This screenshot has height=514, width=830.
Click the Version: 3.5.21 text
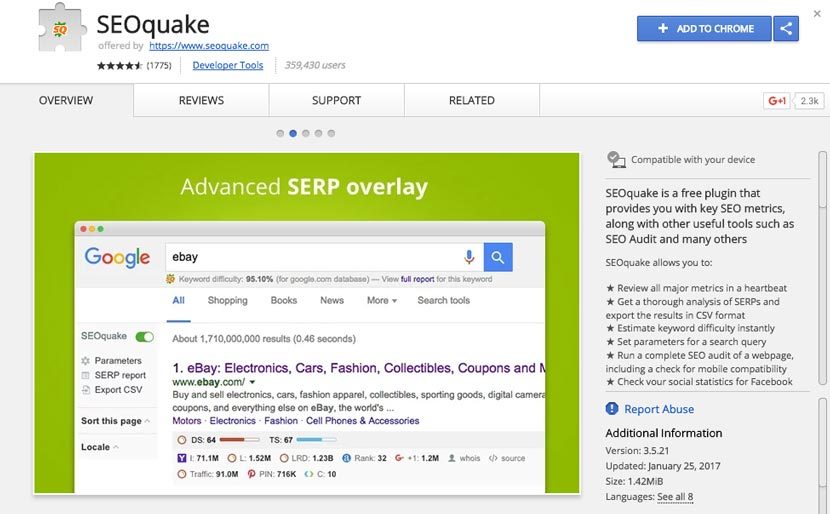637,451
